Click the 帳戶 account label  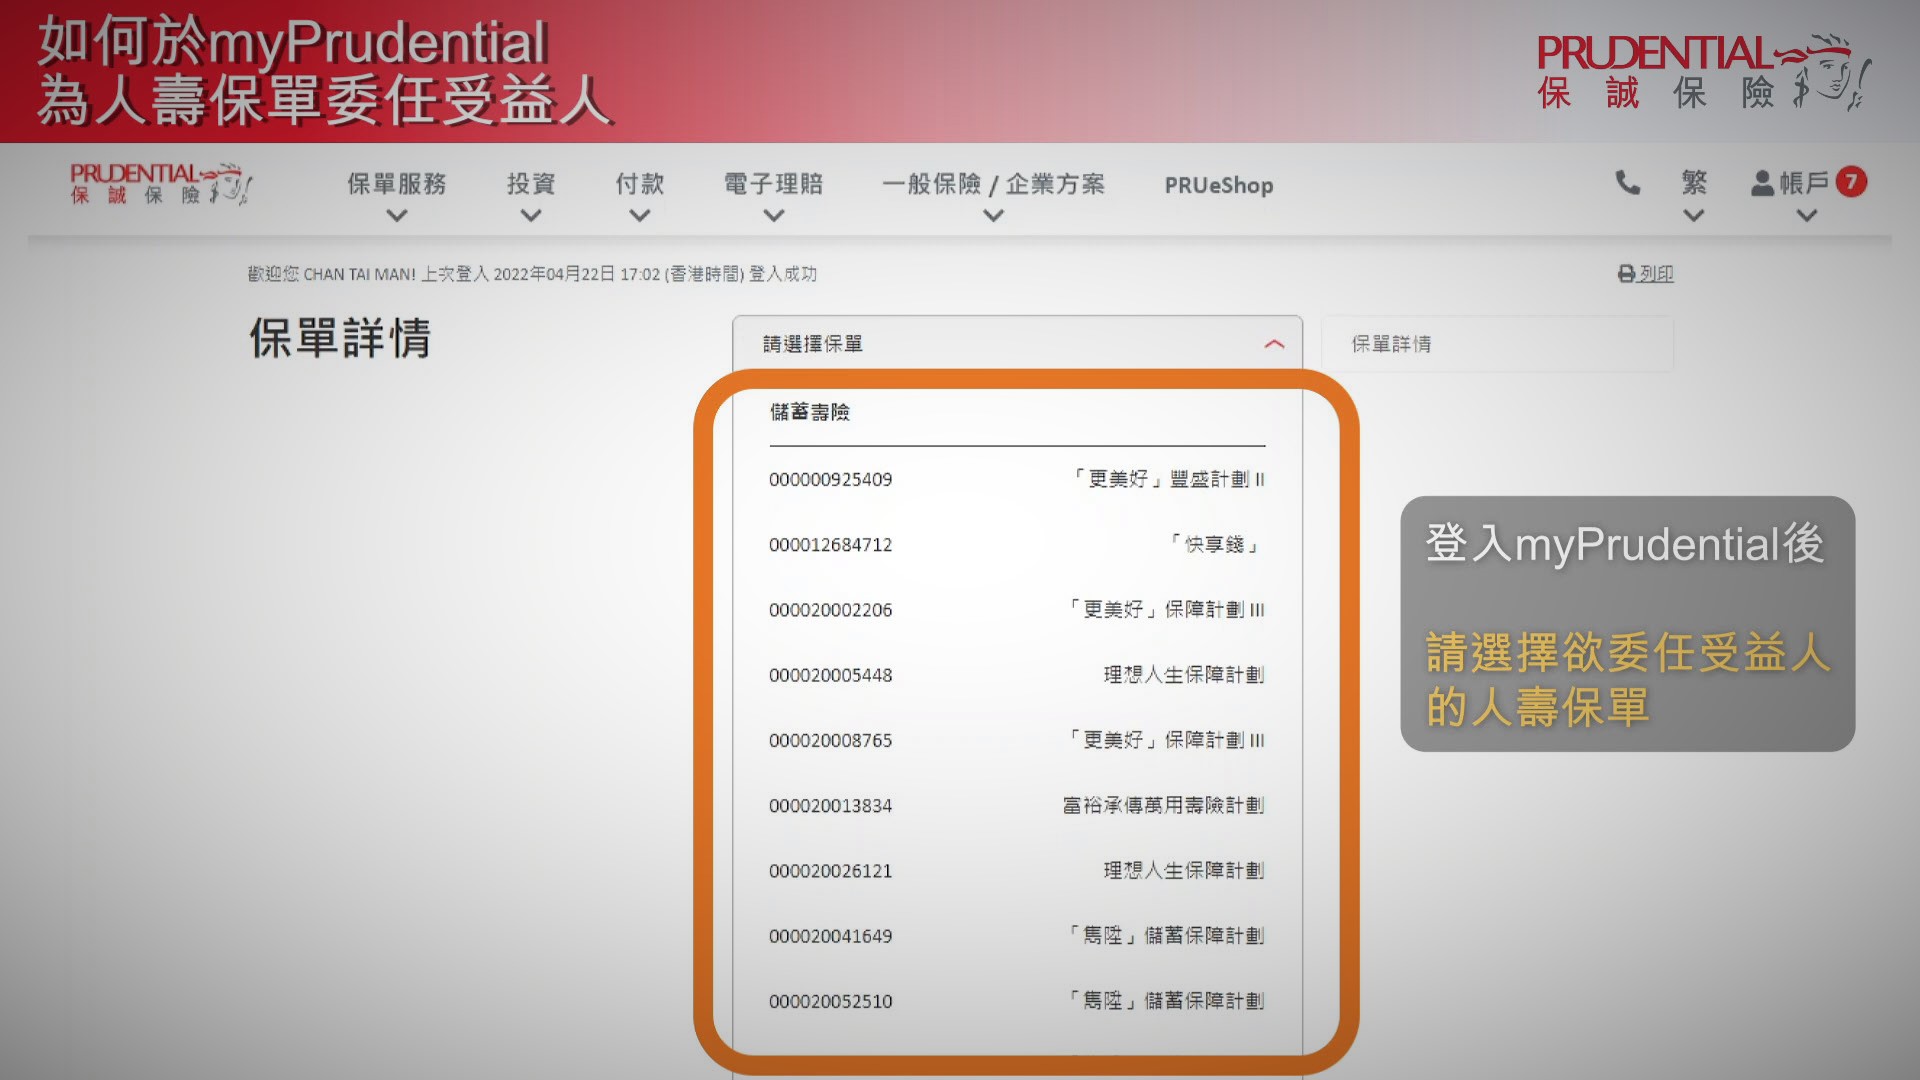click(1804, 183)
